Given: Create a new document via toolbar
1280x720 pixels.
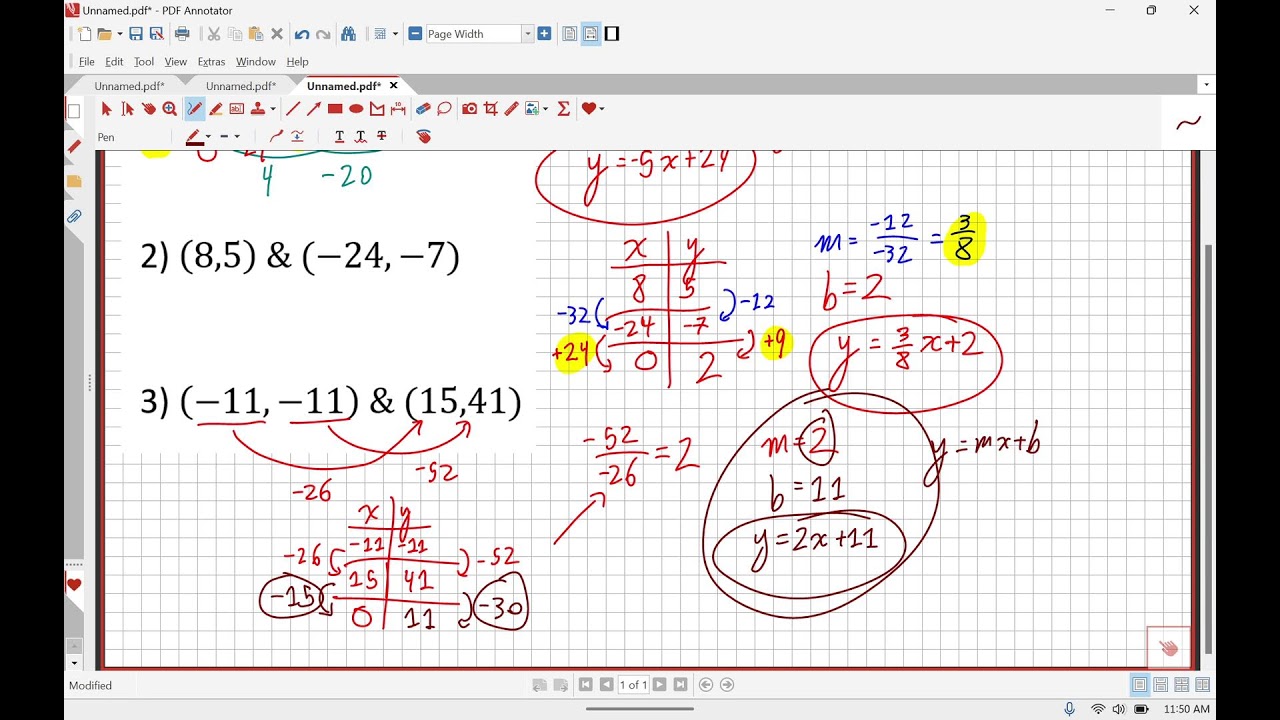Looking at the screenshot, I should pyautogui.click(x=84, y=34).
